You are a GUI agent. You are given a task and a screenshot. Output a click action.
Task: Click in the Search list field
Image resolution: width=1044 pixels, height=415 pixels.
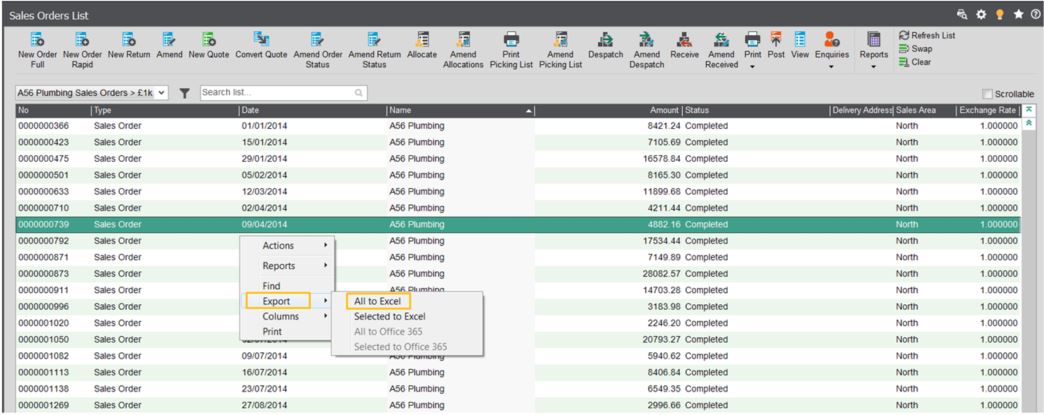283,93
